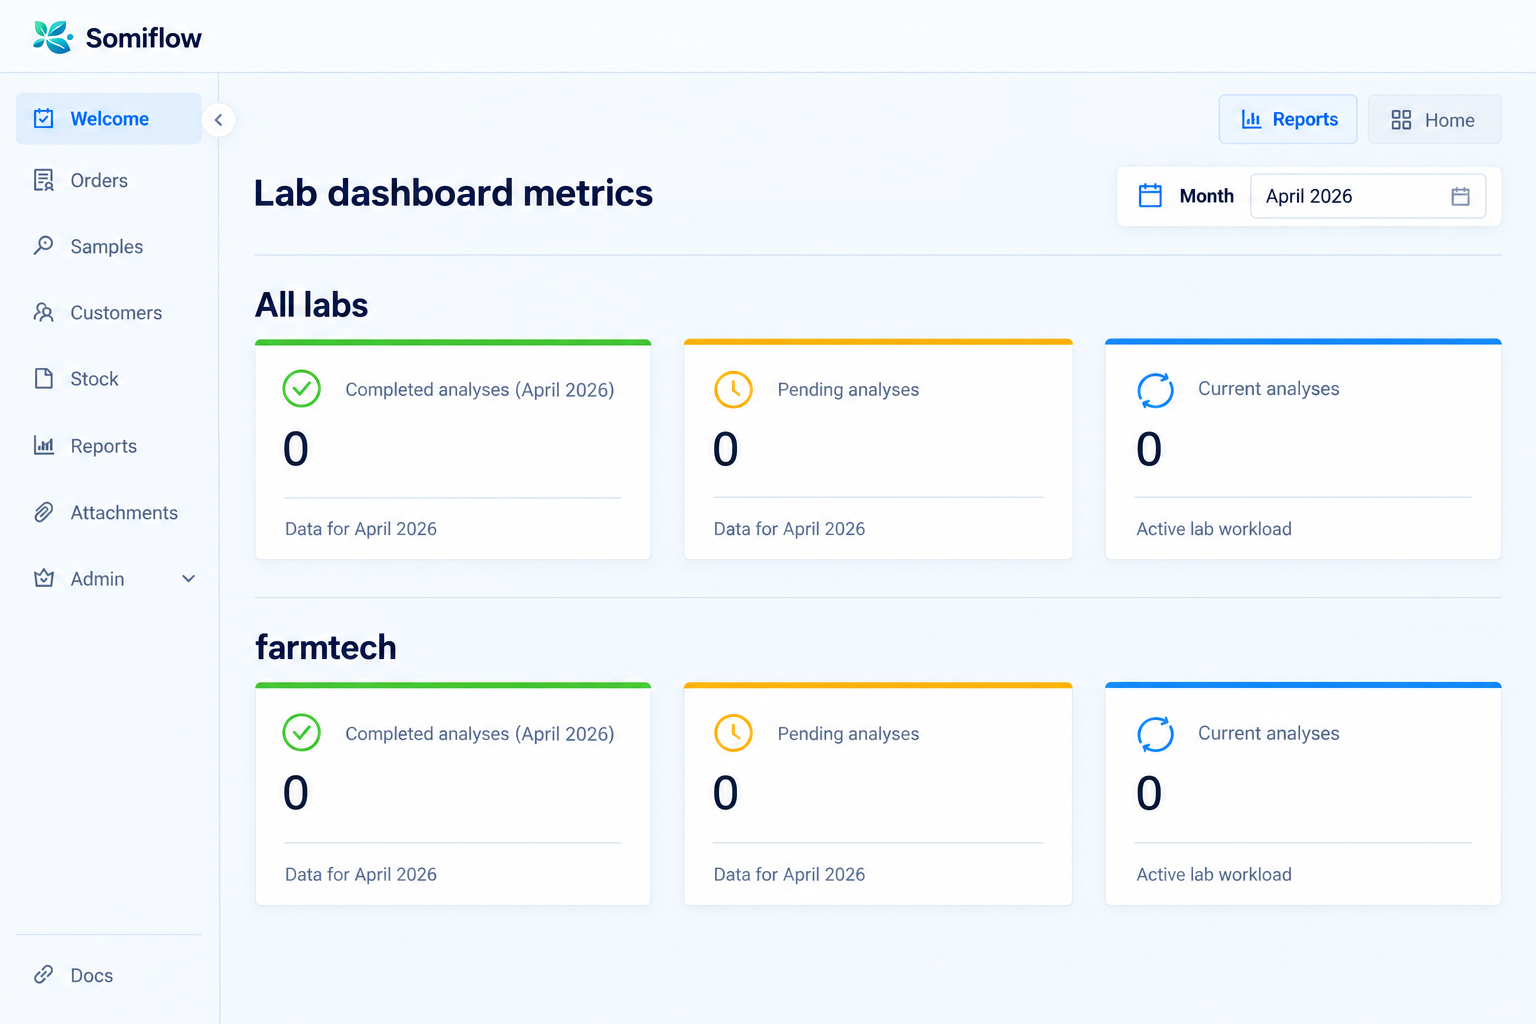Click the Orders receipt icon in sidebar
The width and height of the screenshot is (1536, 1024).
point(44,180)
